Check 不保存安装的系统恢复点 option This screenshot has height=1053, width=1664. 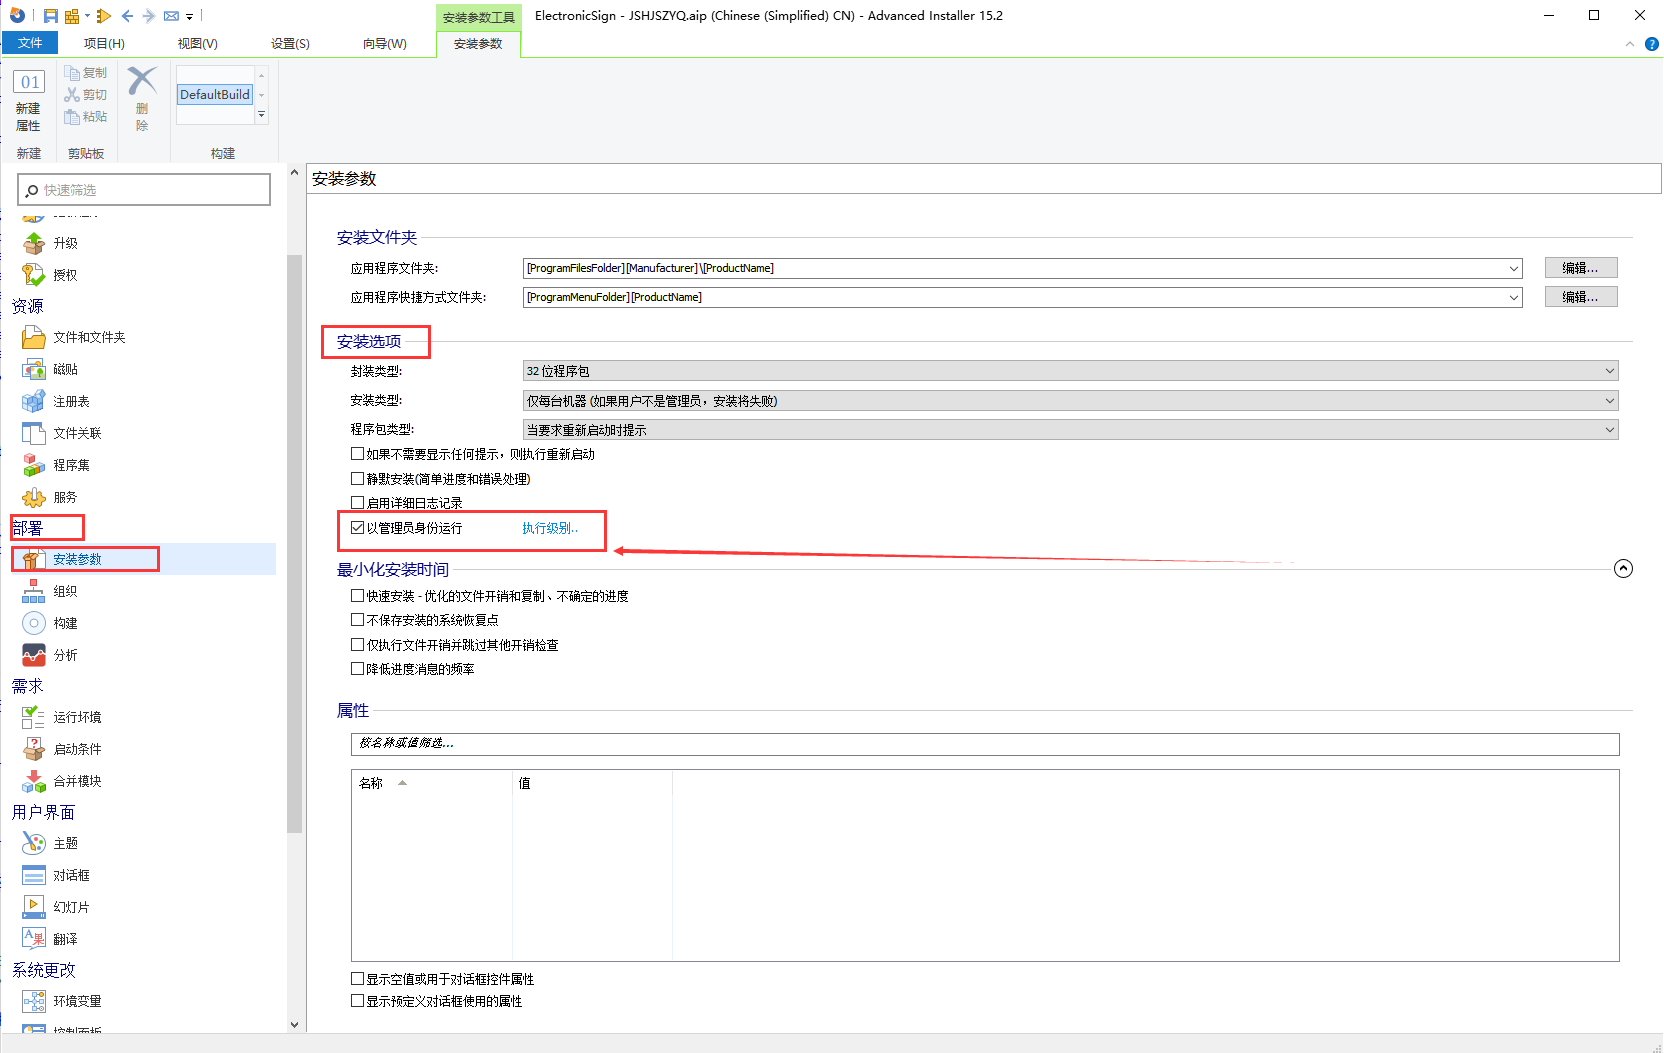(x=357, y=620)
